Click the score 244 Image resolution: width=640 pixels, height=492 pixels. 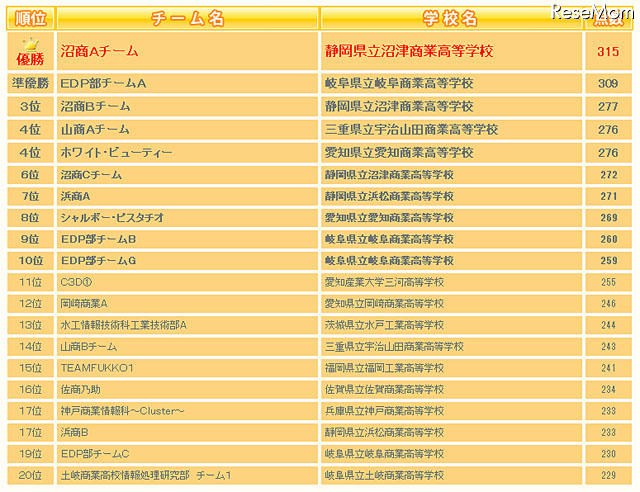(609, 325)
